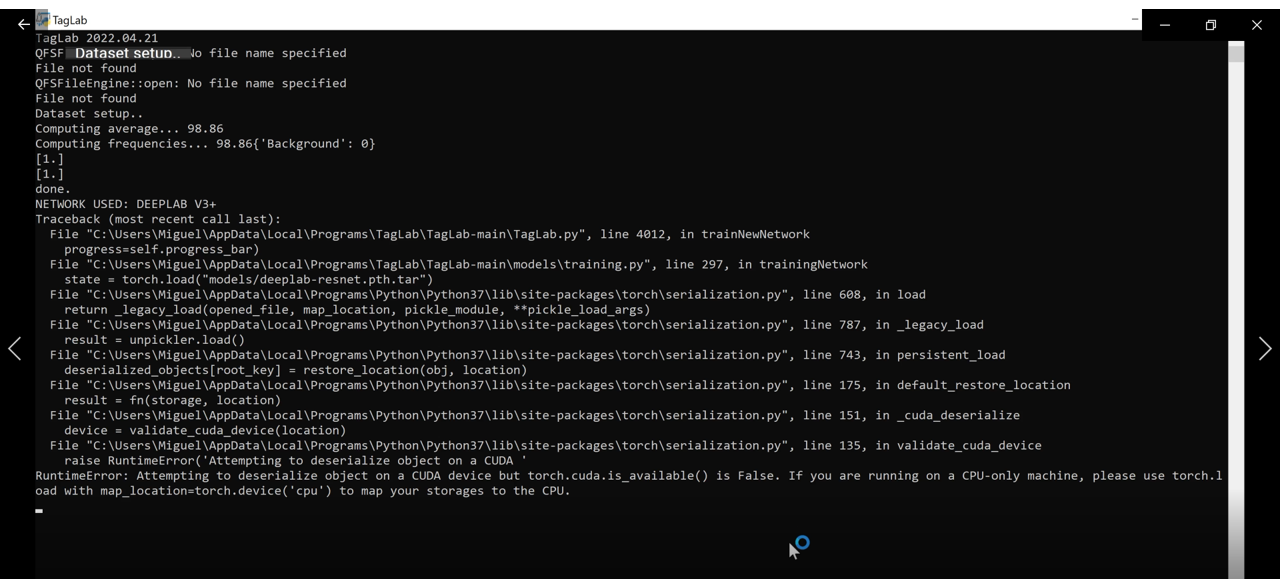Screen dimensions: 1280x579
Task: Minimize the TagLab console window
Action: (1163, 25)
